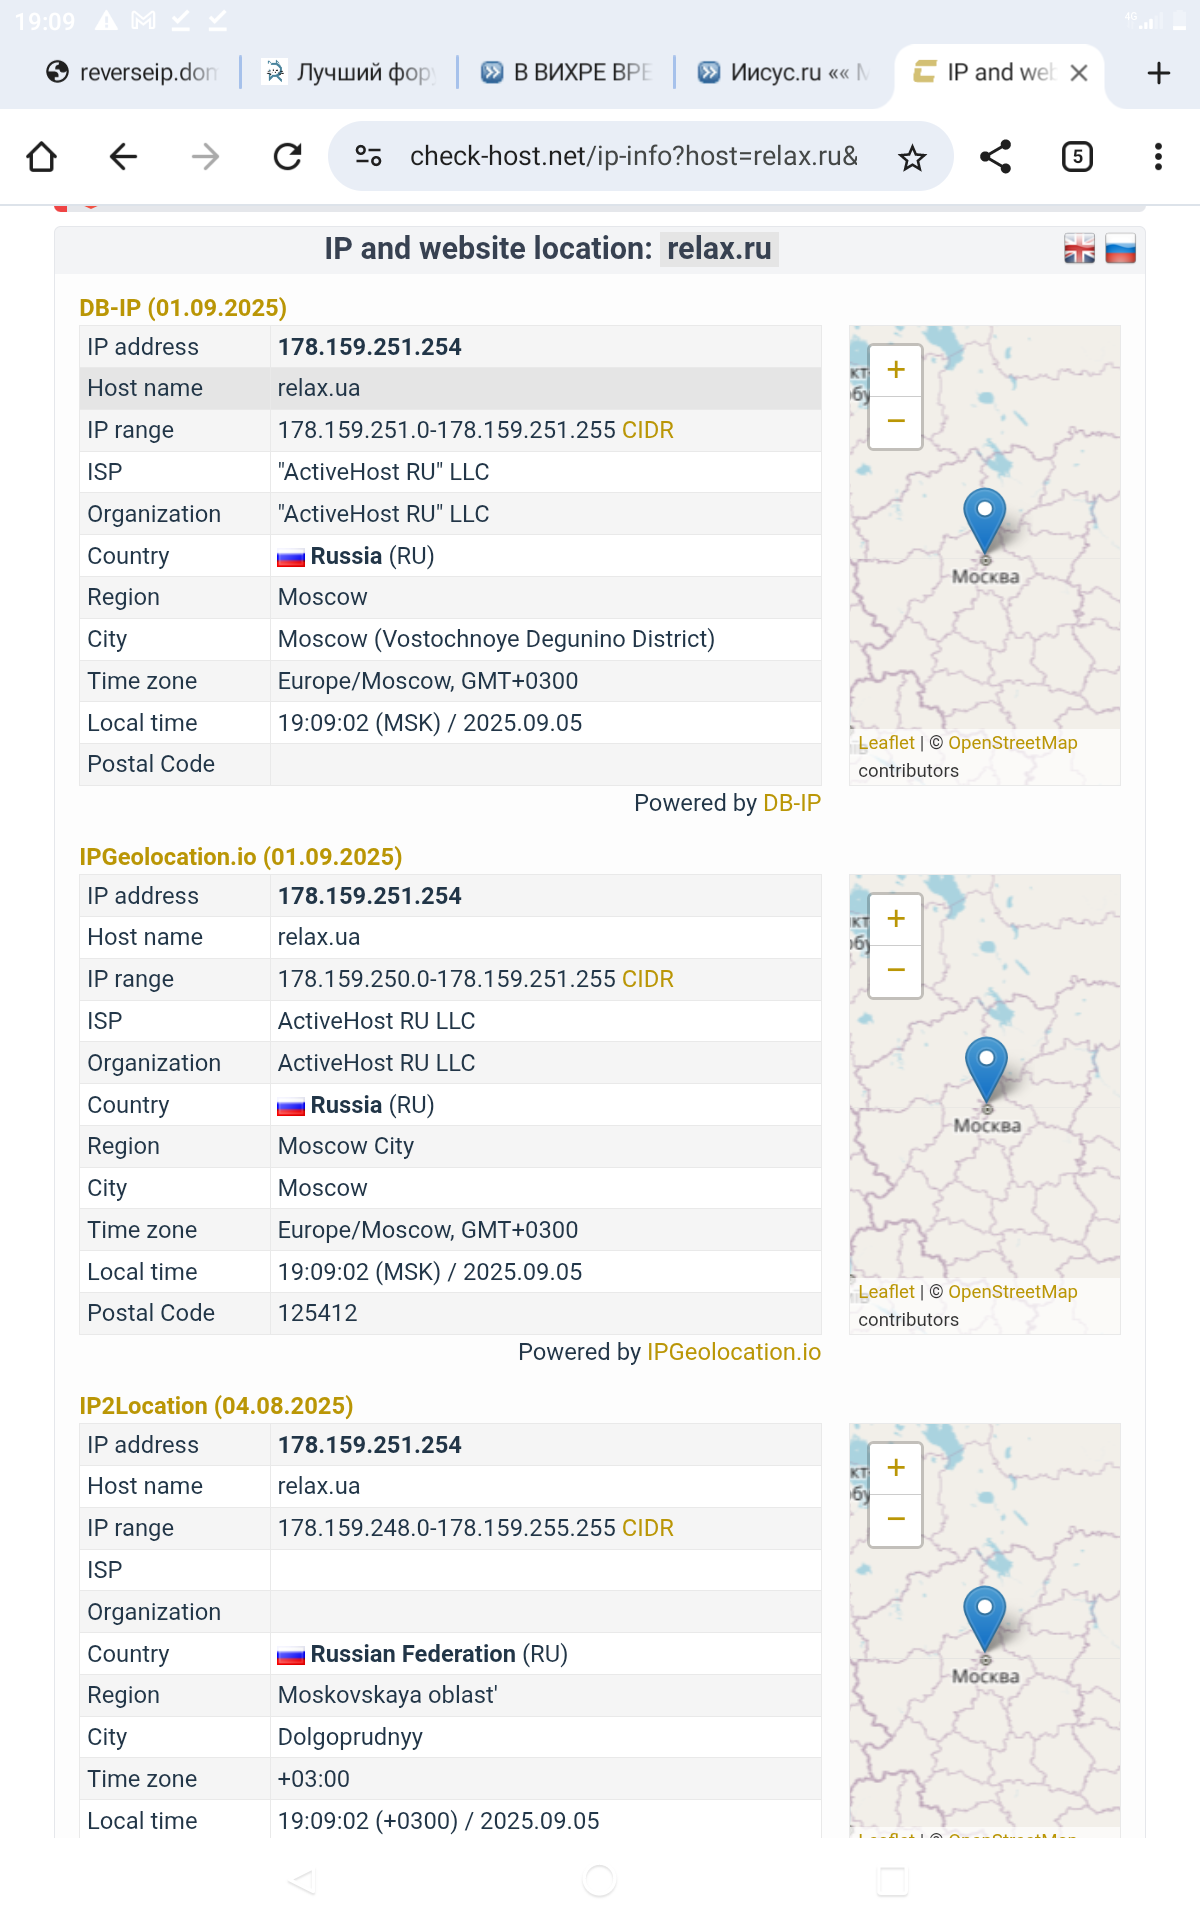1200x1920 pixels.
Task: Open OpenStreetMap link under DB-IP map
Action: tap(1013, 743)
